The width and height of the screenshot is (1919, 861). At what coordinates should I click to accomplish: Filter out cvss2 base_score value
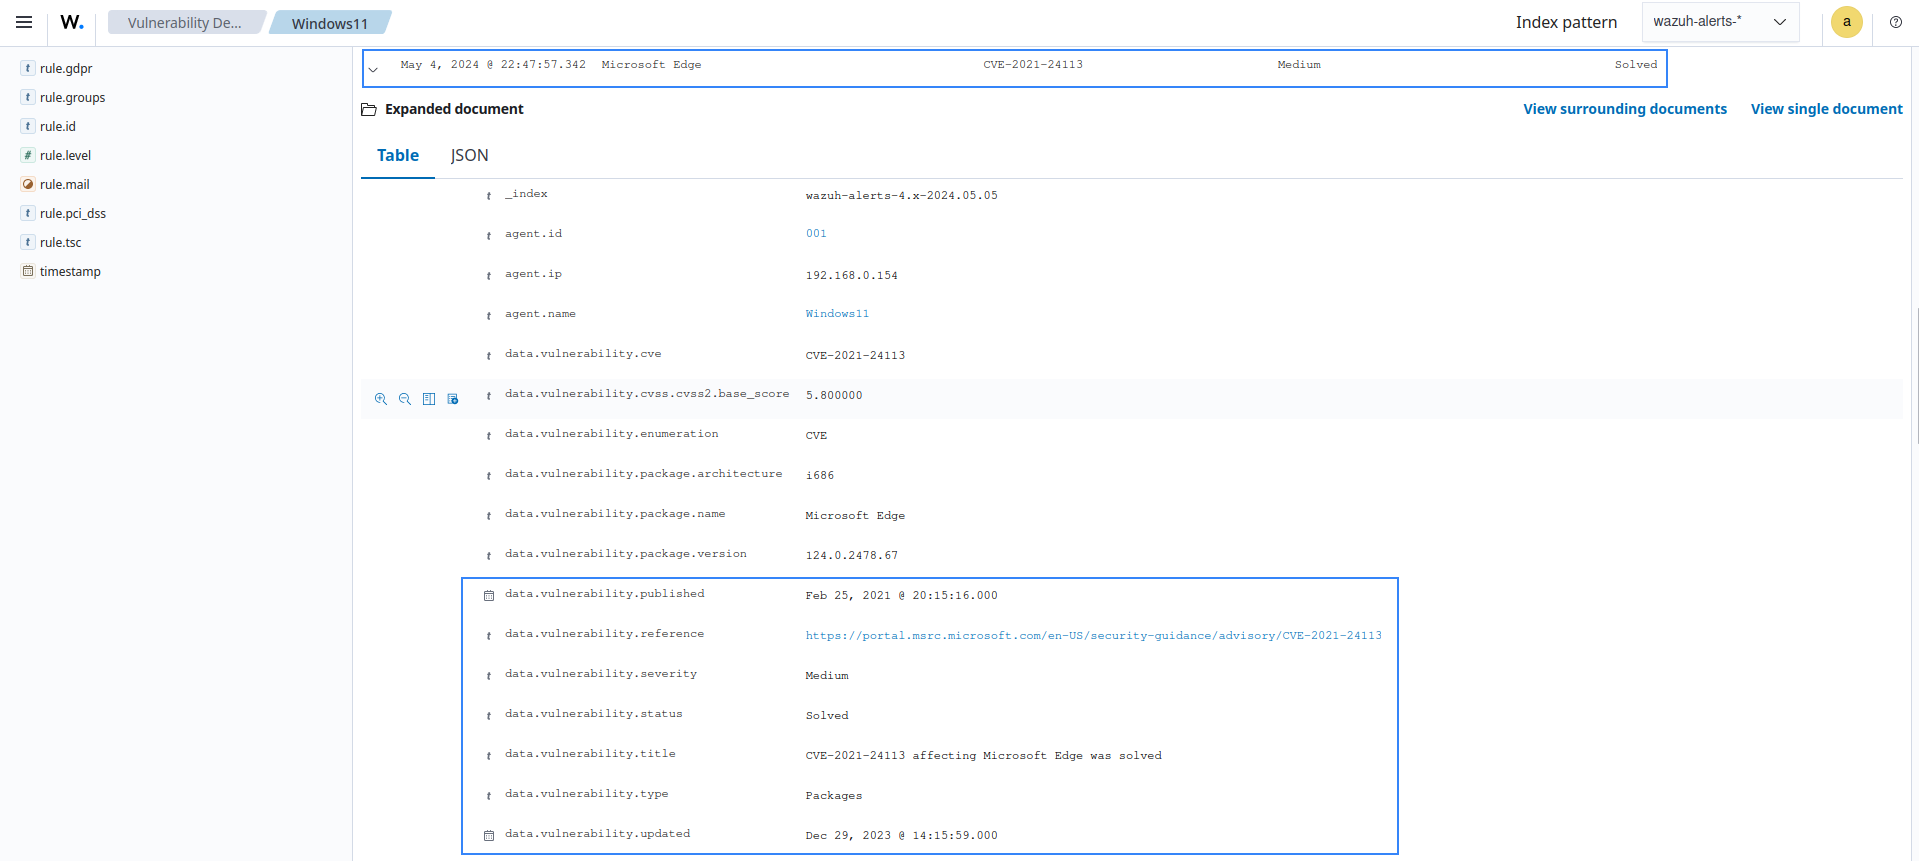[405, 399]
